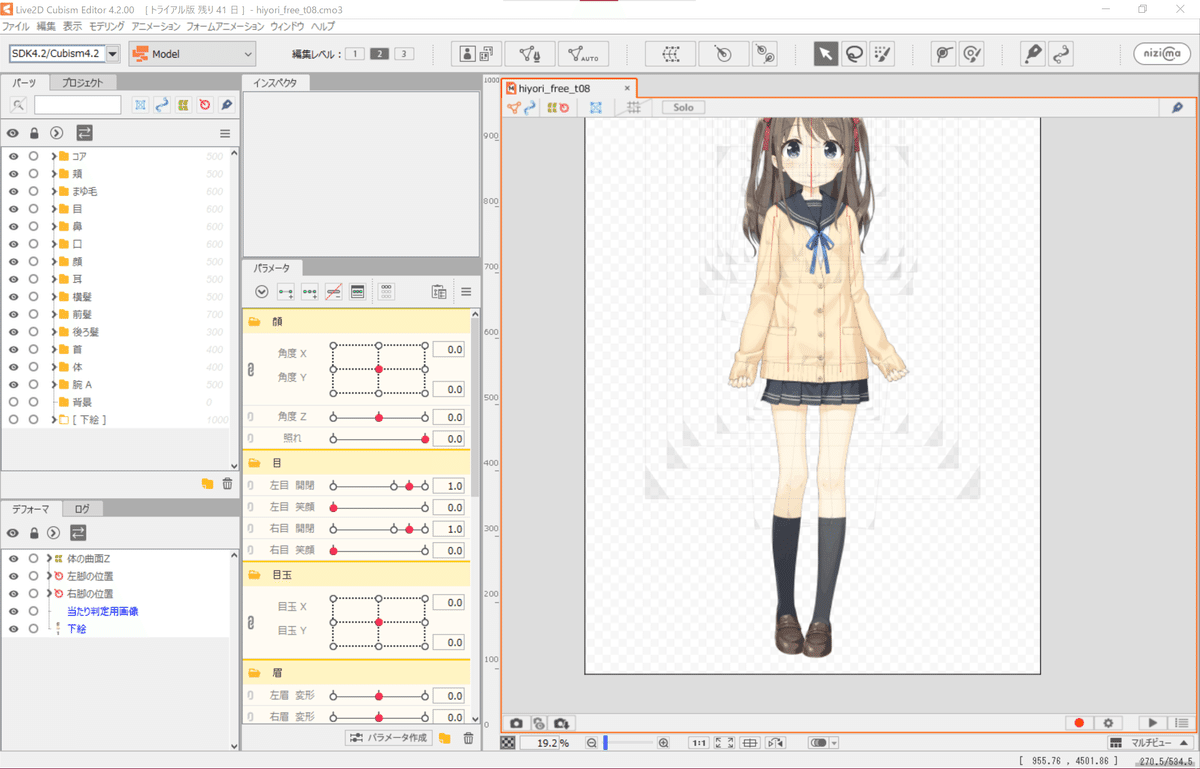Click the パラメータ作成 button
Viewport: 1200px width, 769px height.
tap(389, 738)
